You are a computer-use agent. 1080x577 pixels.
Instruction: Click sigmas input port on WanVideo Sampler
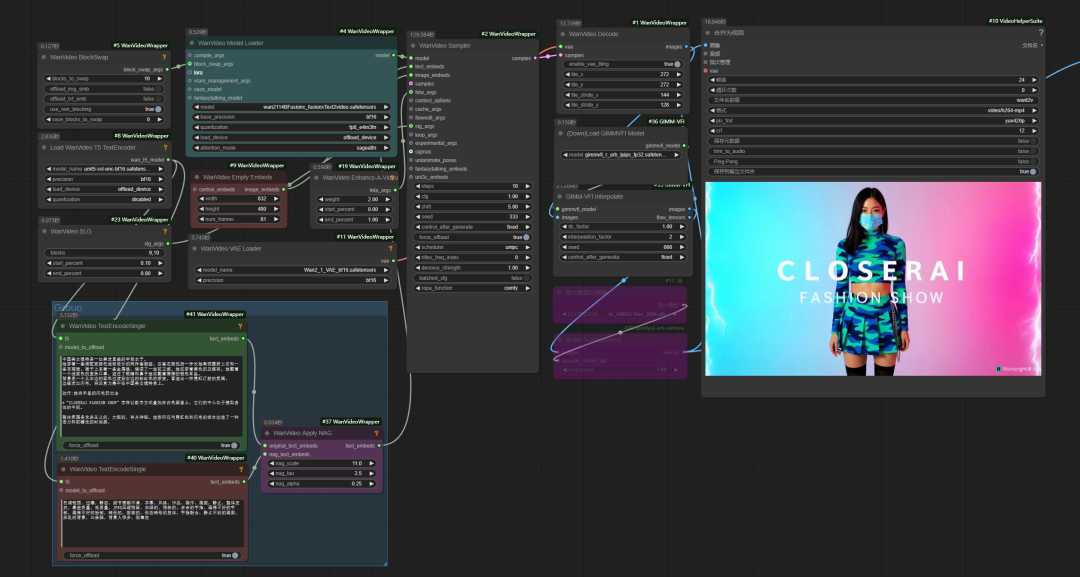click(411, 151)
